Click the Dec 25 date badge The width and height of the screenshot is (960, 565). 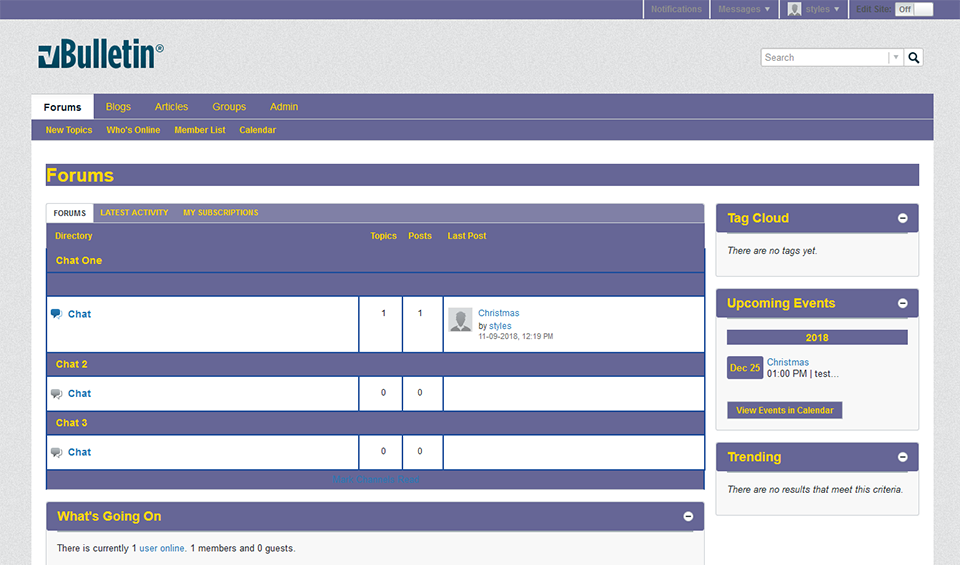pos(745,368)
